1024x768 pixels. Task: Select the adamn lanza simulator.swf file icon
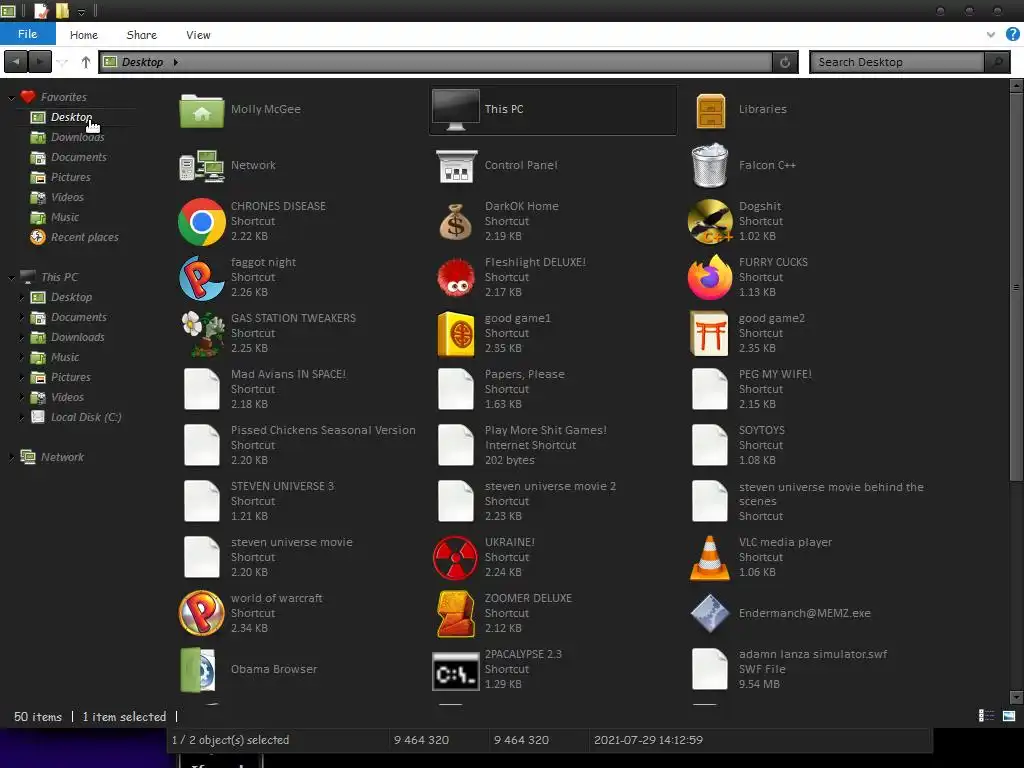[x=710, y=669]
